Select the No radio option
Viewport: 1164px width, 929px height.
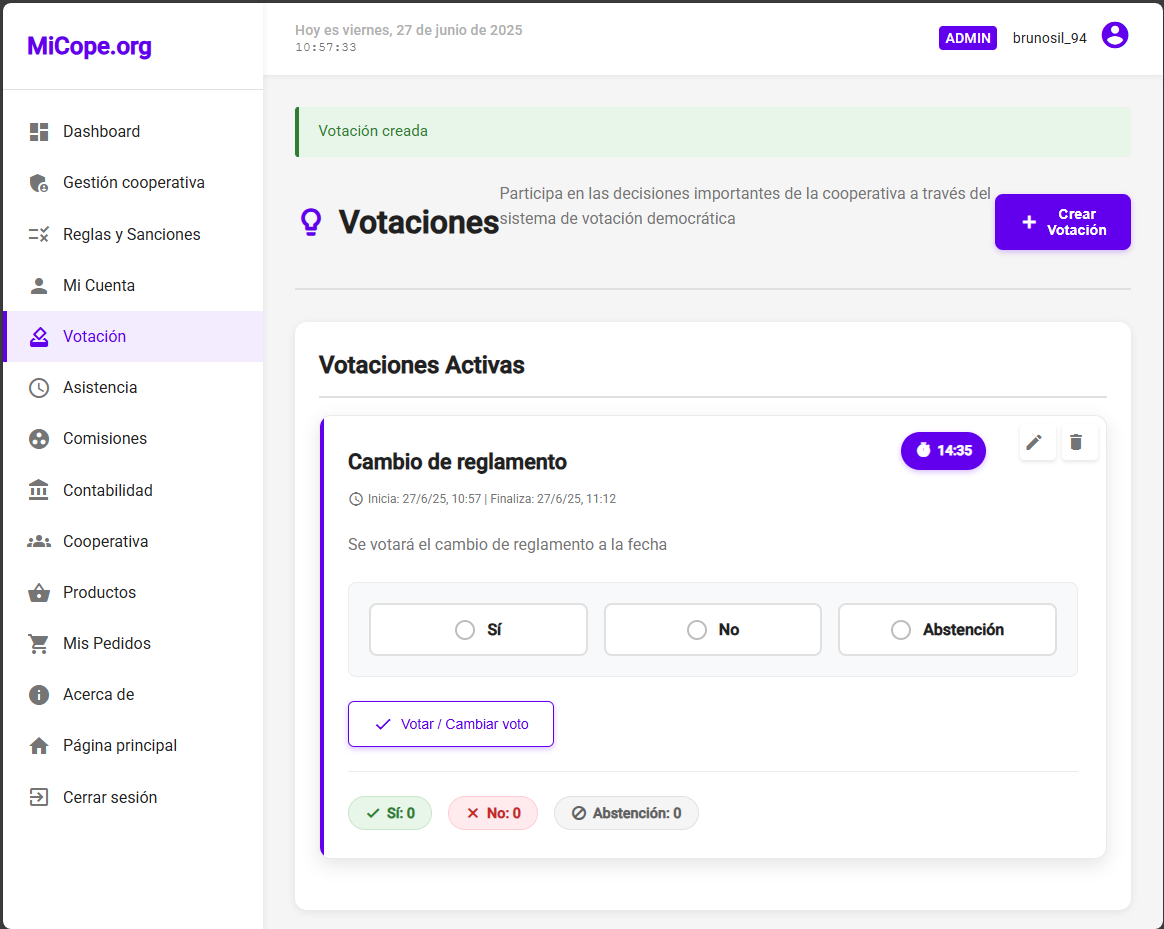coord(697,630)
